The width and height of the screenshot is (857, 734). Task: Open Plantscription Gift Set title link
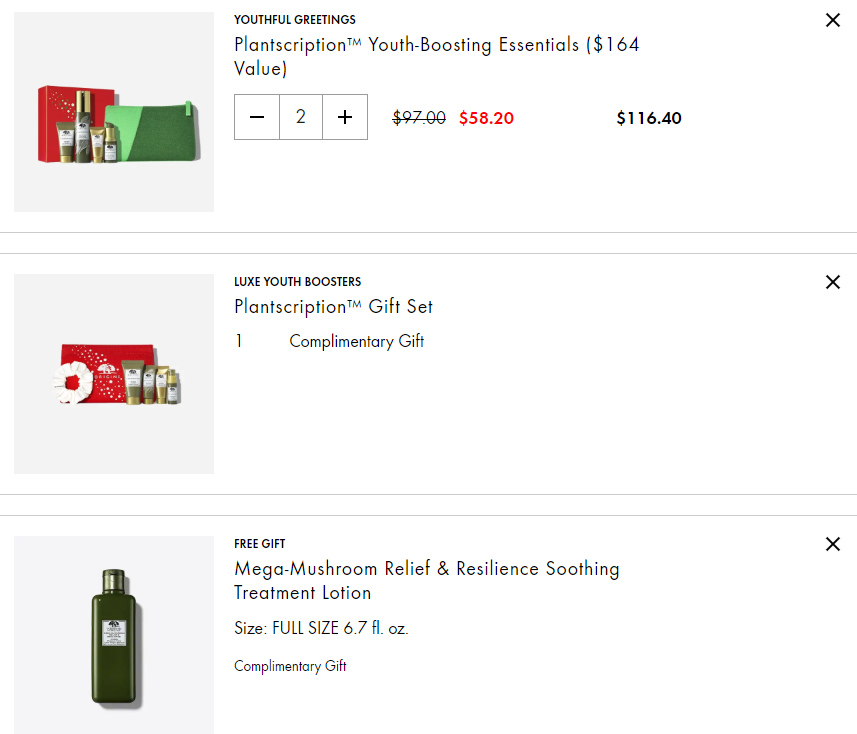(333, 306)
